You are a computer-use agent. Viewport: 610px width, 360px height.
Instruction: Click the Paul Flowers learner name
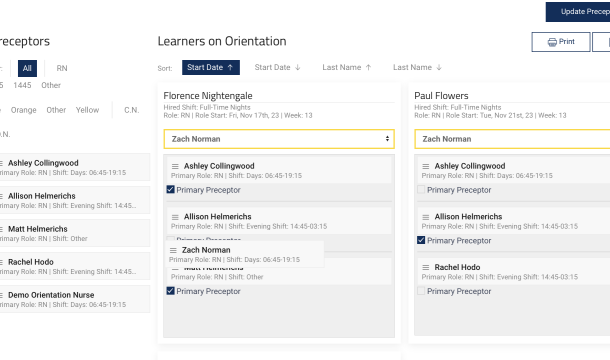(441, 96)
